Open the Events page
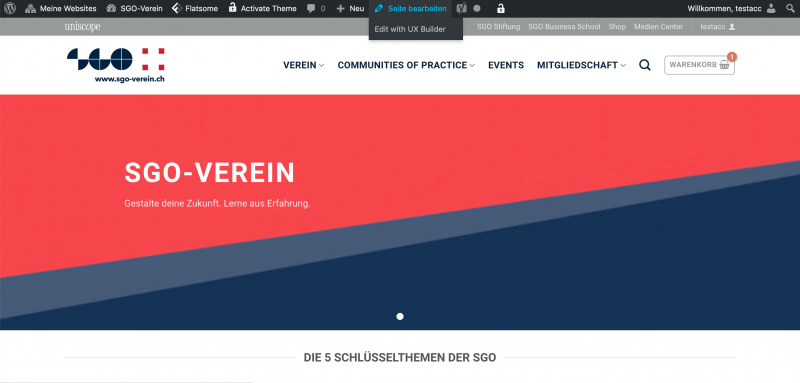Image resolution: width=800 pixels, height=383 pixels. pos(506,65)
